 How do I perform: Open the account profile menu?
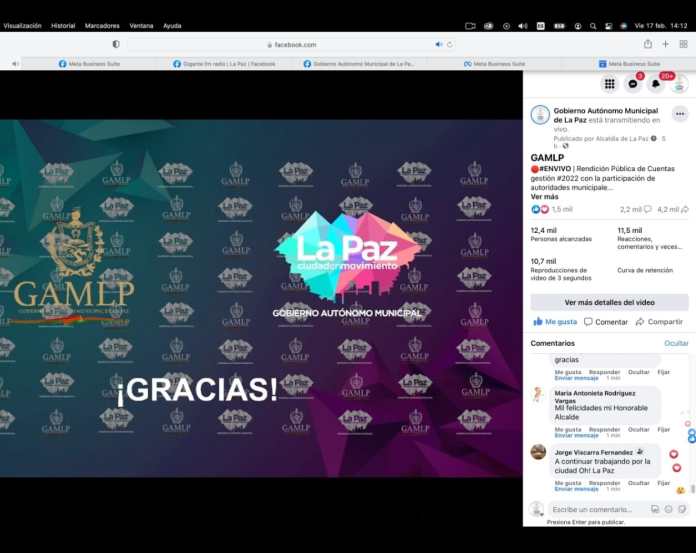point(680,84)
